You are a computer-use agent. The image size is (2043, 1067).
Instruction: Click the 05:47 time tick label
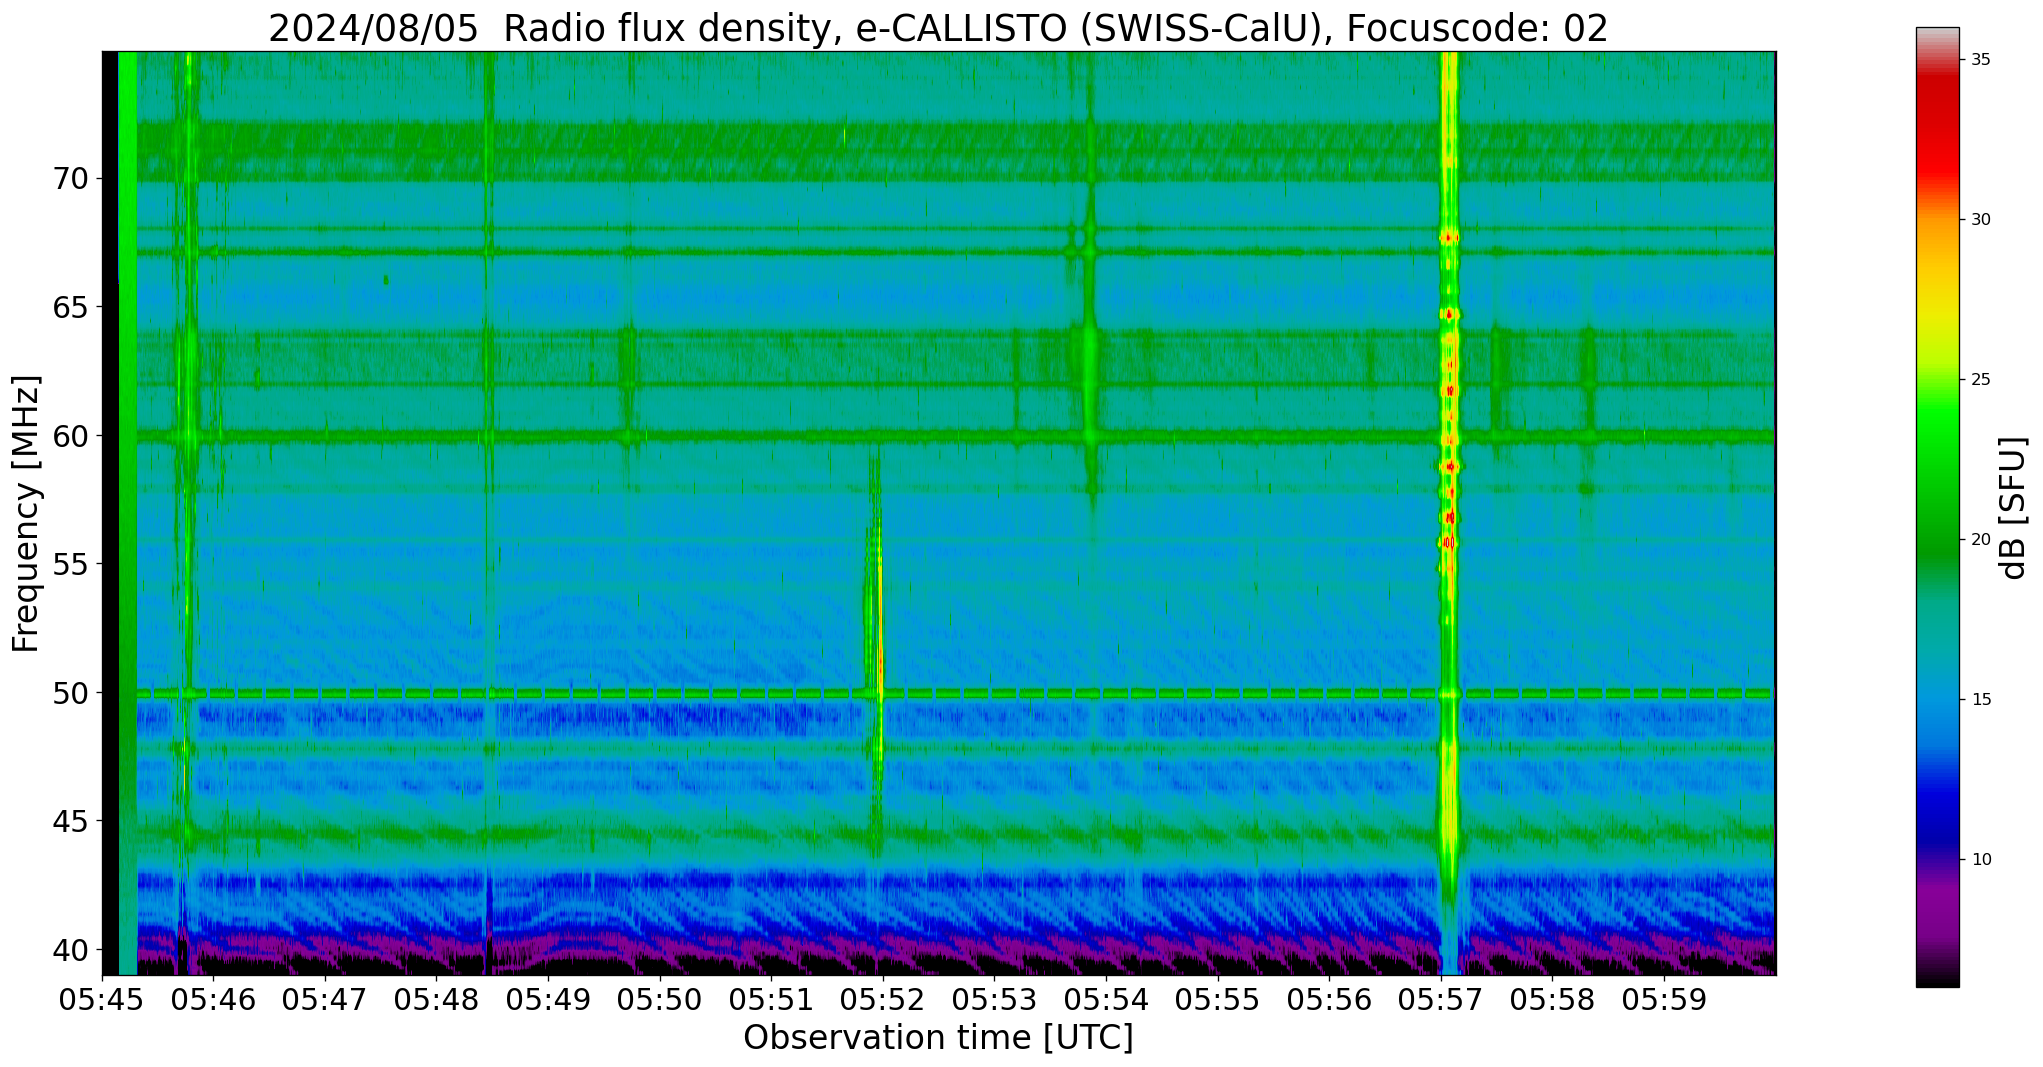[x=326, y=999]
